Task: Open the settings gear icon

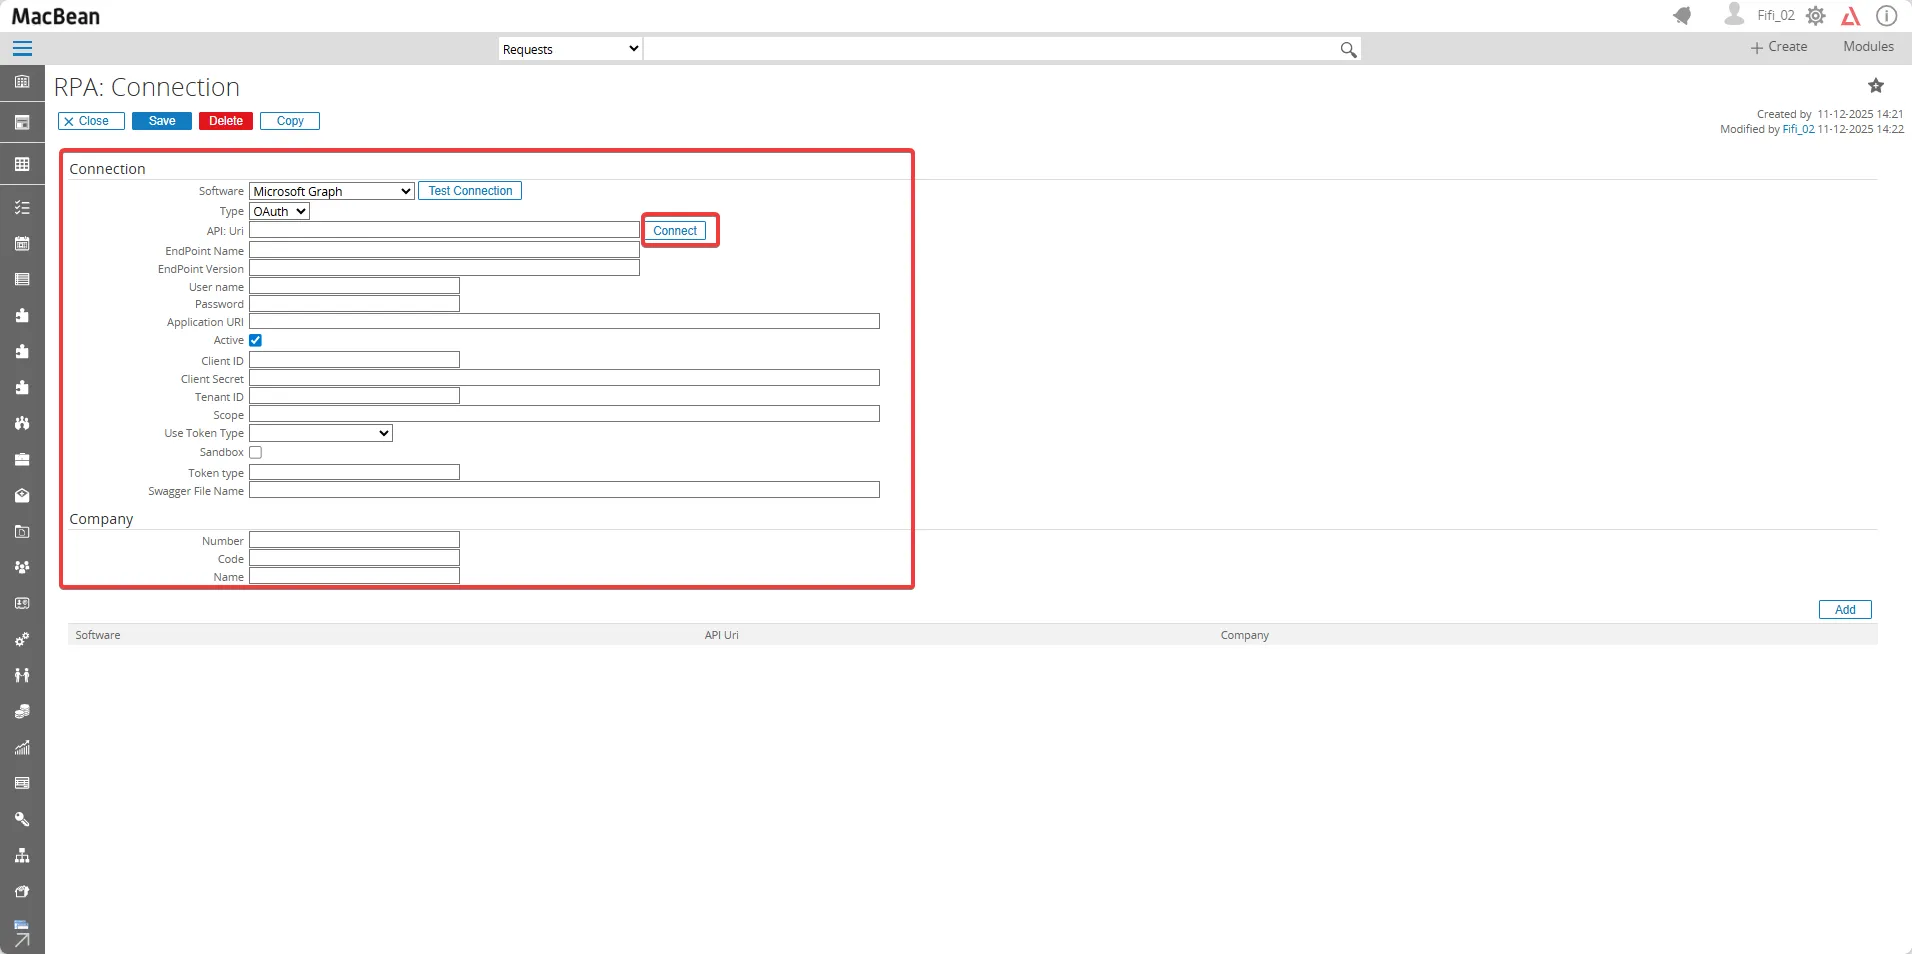Action: pos(1816,16)
